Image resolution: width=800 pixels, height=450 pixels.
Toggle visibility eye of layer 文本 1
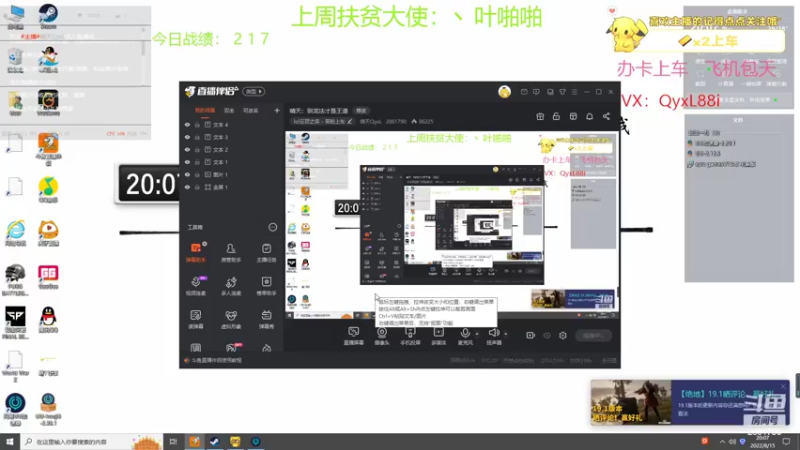[x=187, y=162]
